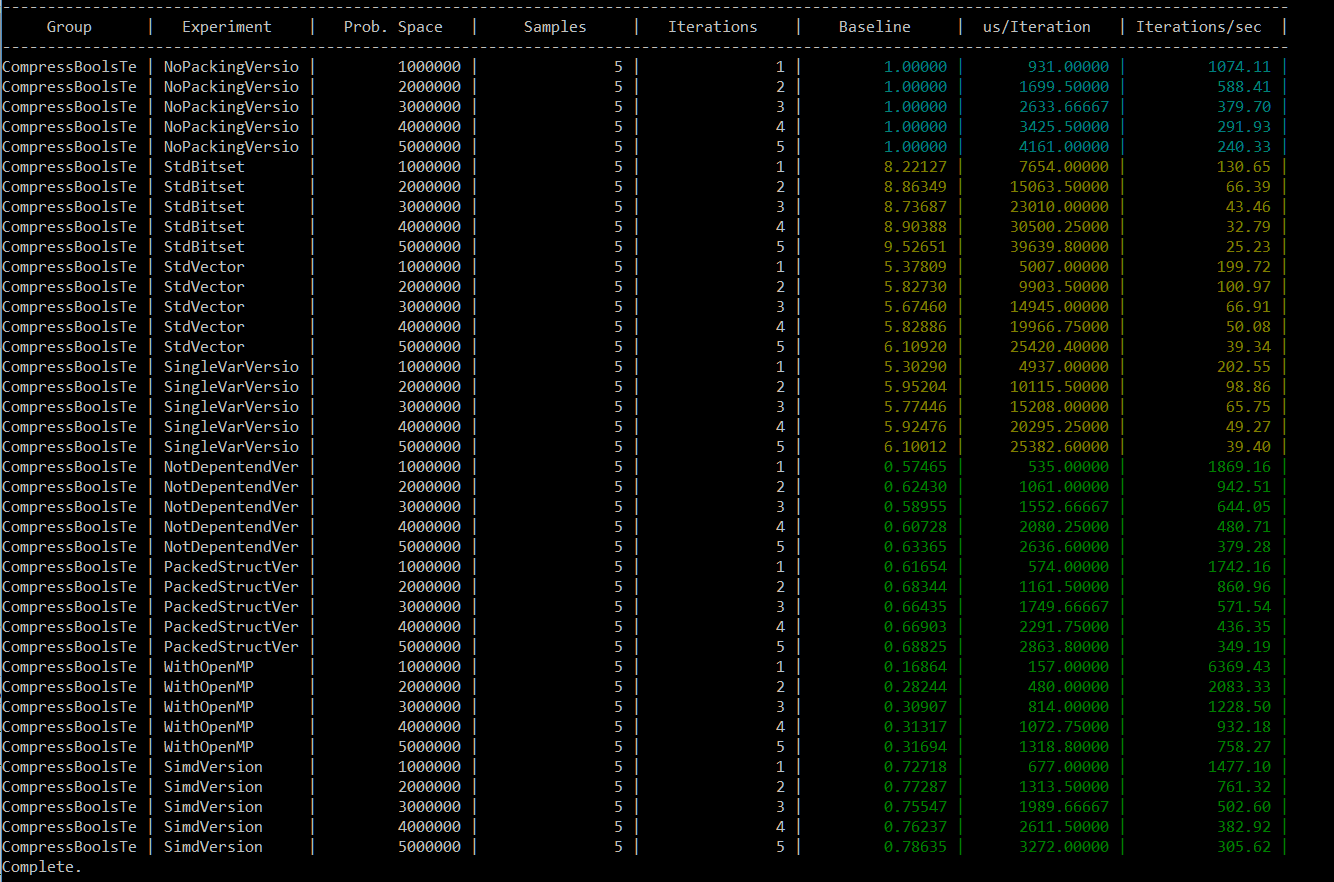Select the us/Iteration value "931.00000"
Image resolution: width=1334 pixels, height=882 pixels.
pyautogui.click(x=1069, y=67)
